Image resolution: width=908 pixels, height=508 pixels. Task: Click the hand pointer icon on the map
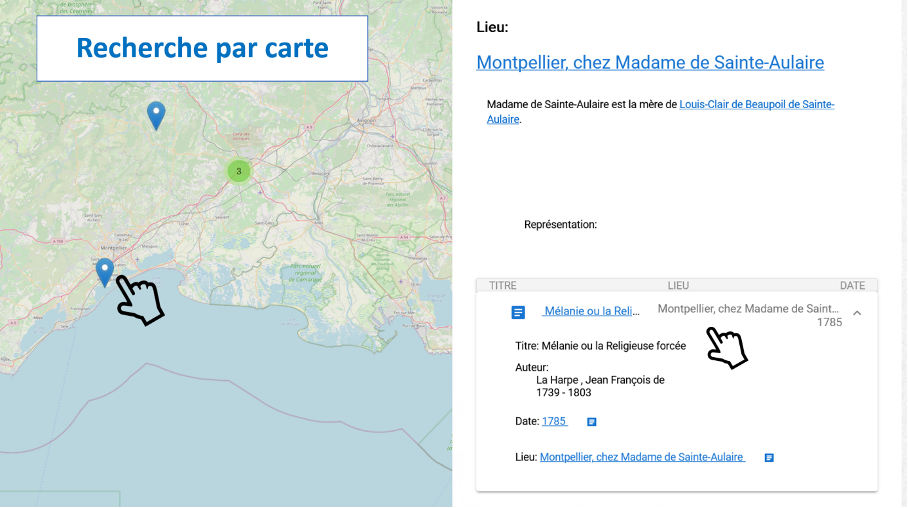(x=140, y=299)
